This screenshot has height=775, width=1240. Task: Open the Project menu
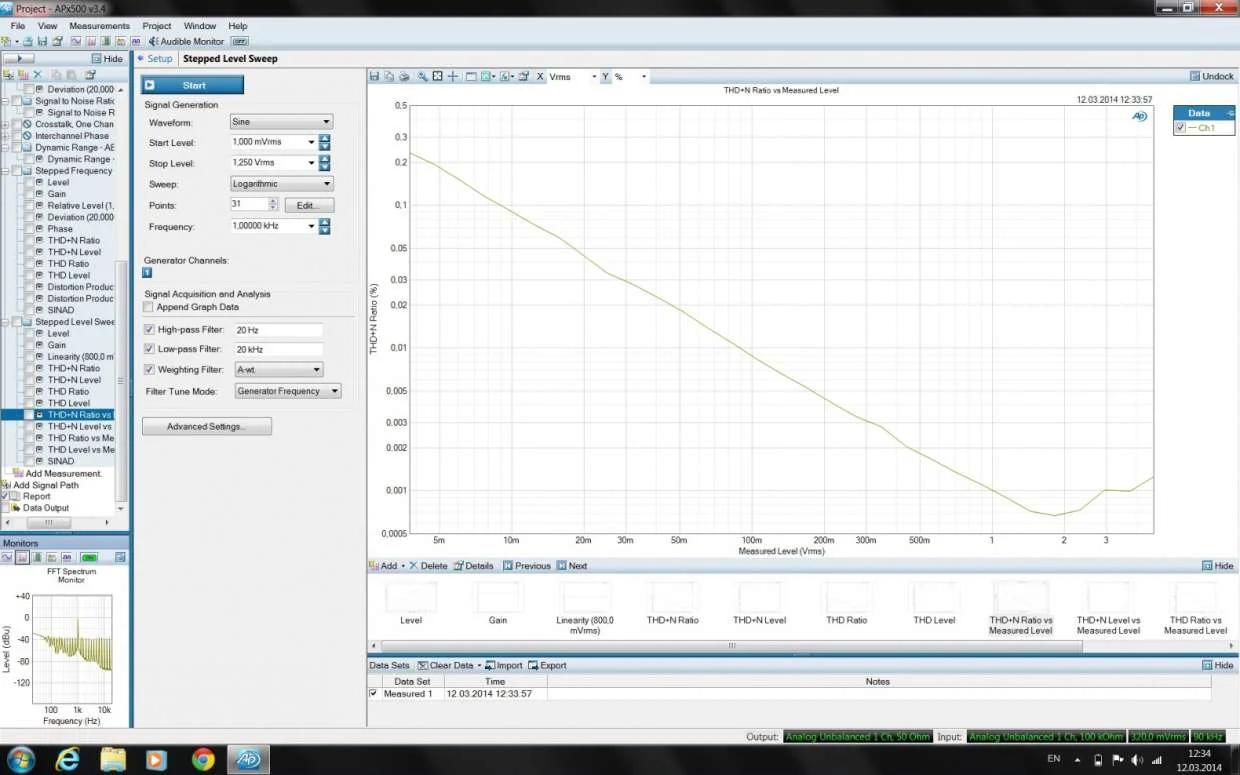coord(156,26)
